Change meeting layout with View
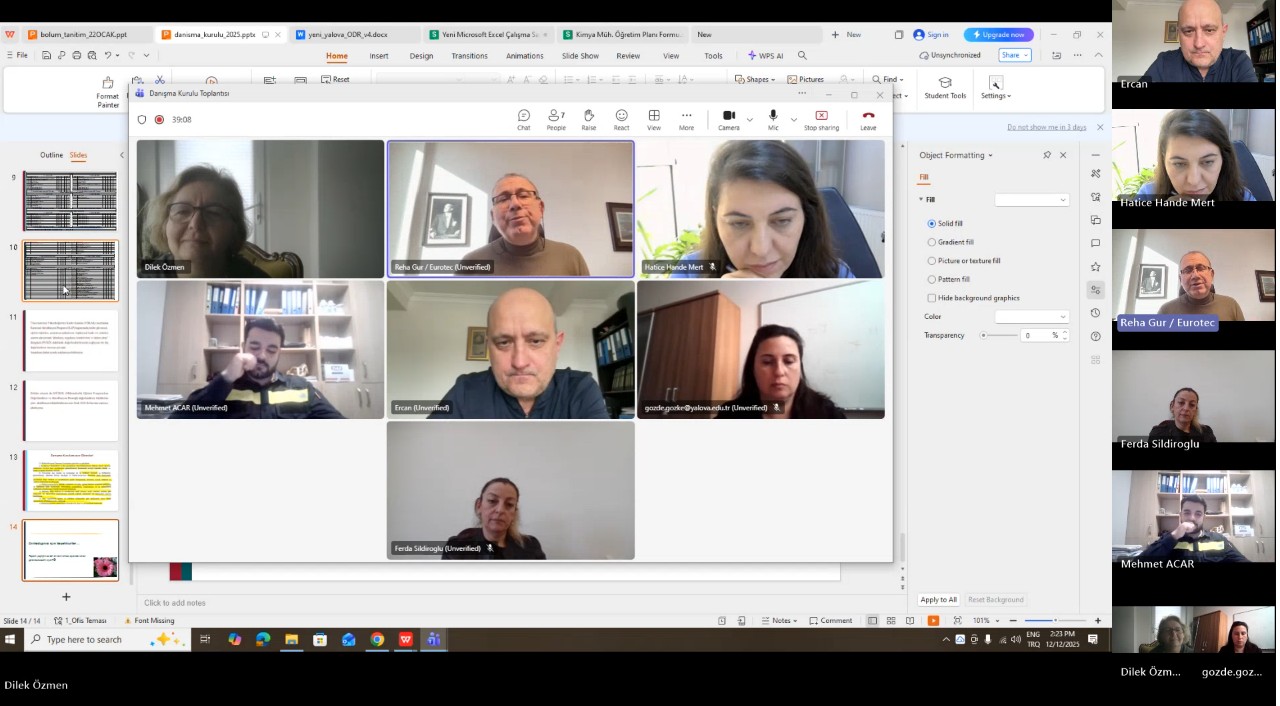 654,119
